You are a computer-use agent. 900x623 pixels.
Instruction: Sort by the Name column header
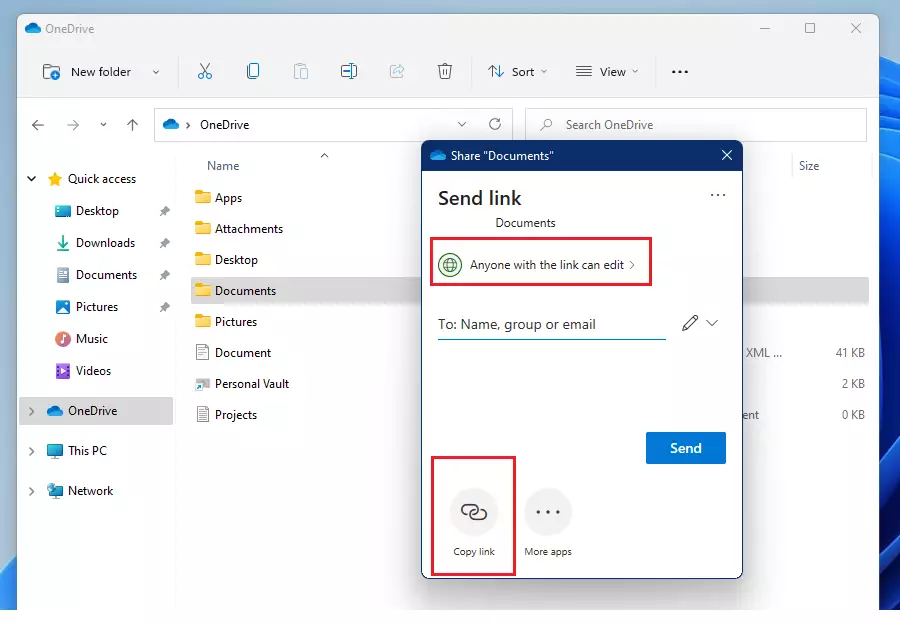223,166
